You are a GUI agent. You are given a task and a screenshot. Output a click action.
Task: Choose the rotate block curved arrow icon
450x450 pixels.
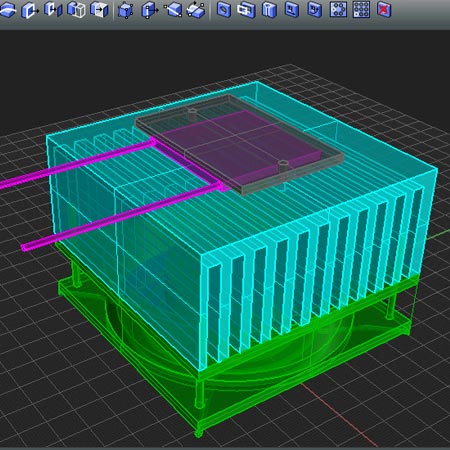click(196, 10)
